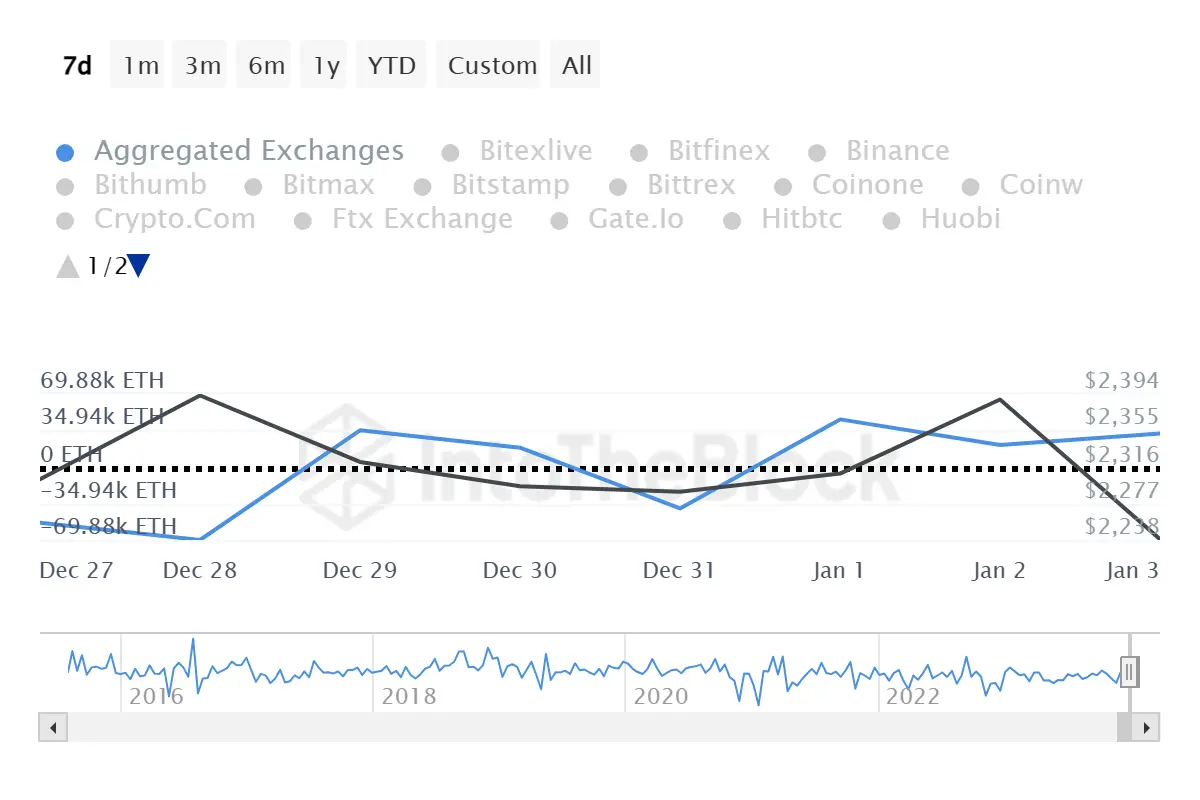Click scrollbar left arrow button
The image size is (1200, 800).
click(x=53, y=727)
